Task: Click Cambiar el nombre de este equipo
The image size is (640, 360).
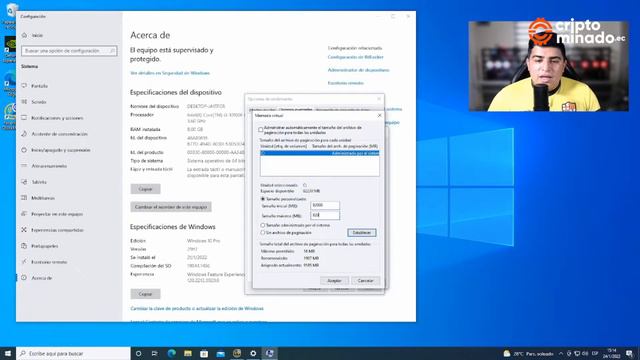Action: [x=171, y=207]
